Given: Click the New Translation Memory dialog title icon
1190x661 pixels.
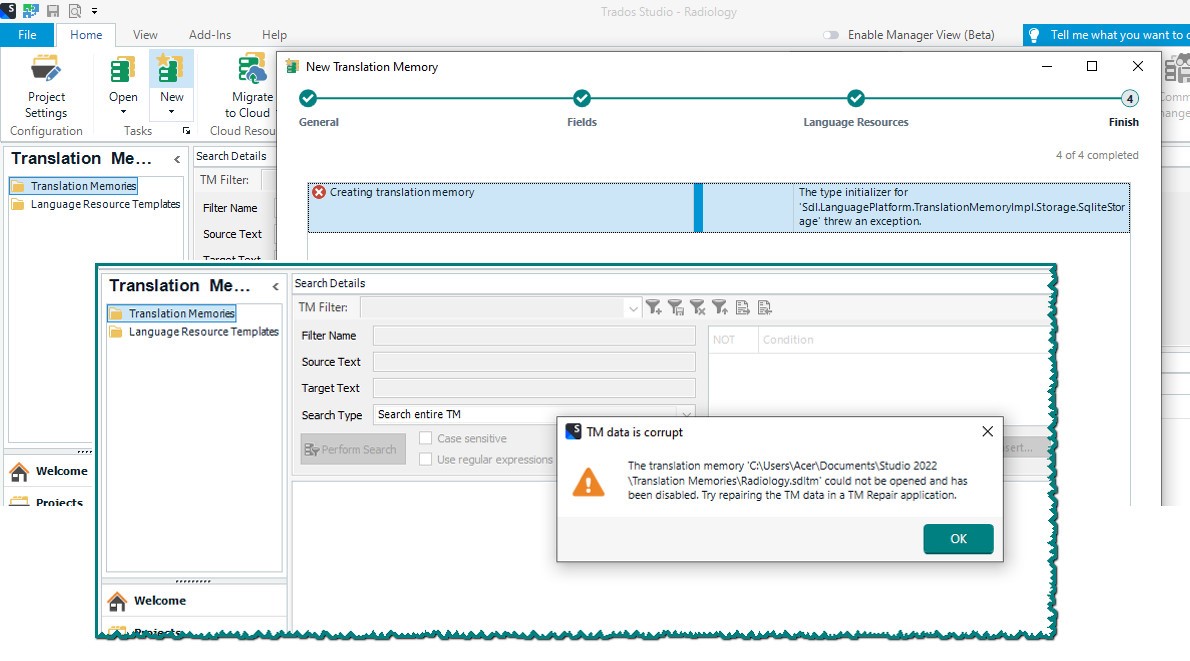Looking at the screenshot, I should coord(292,67).
